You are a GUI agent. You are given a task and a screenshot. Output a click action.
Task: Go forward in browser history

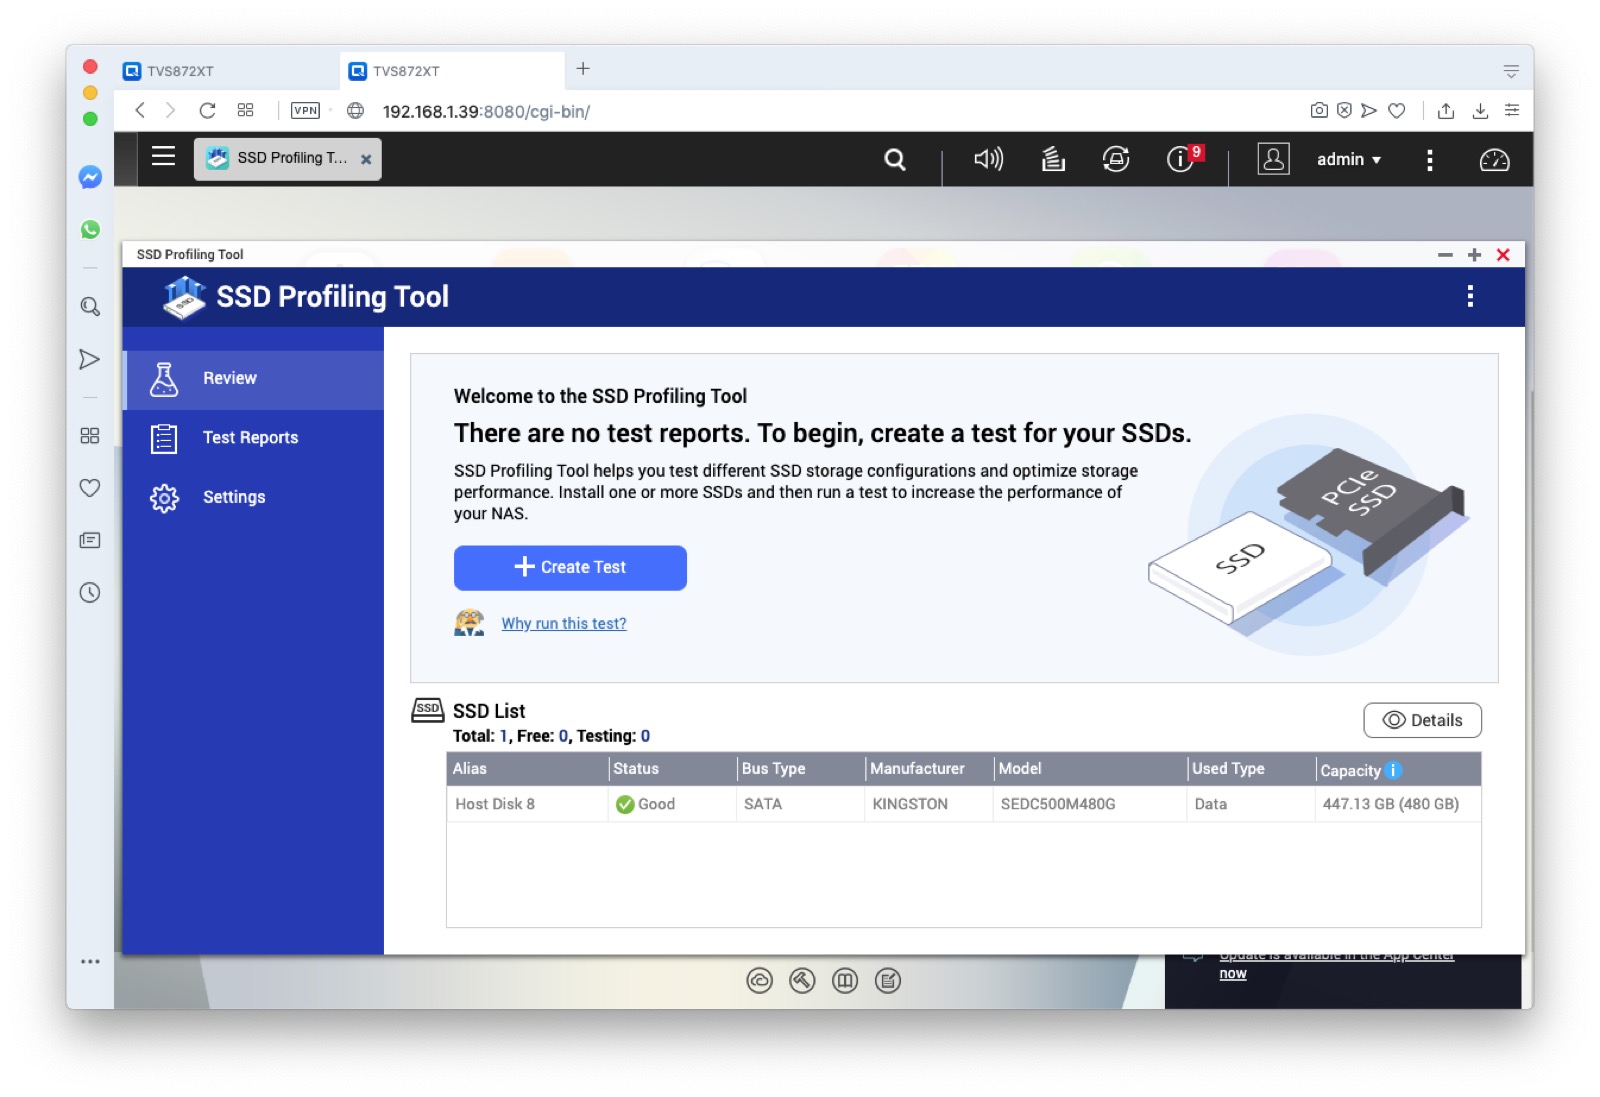coord(171,111)
